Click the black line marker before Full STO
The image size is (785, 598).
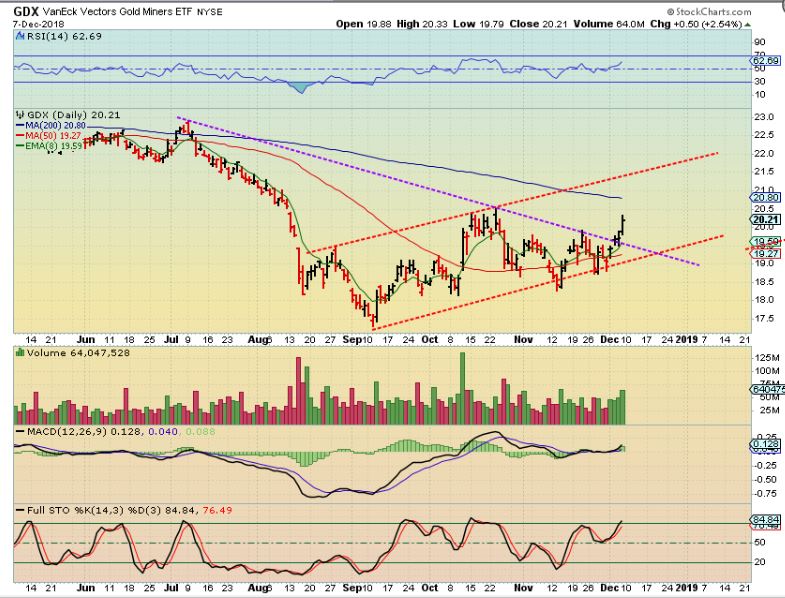click(x=20, y=510)
